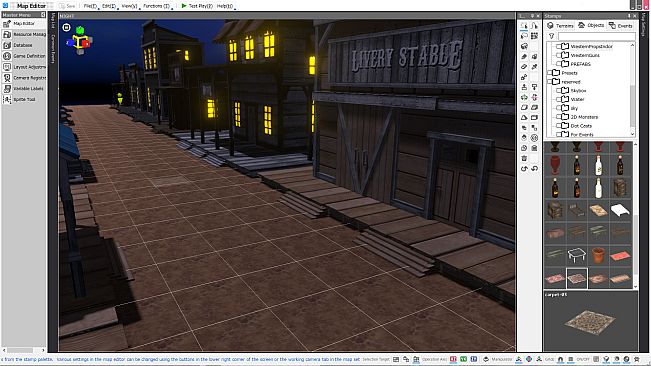The width and height of the screenshot is (651, 366).
Task: Click the stamp filter search field
Action: tap(596, 36)
